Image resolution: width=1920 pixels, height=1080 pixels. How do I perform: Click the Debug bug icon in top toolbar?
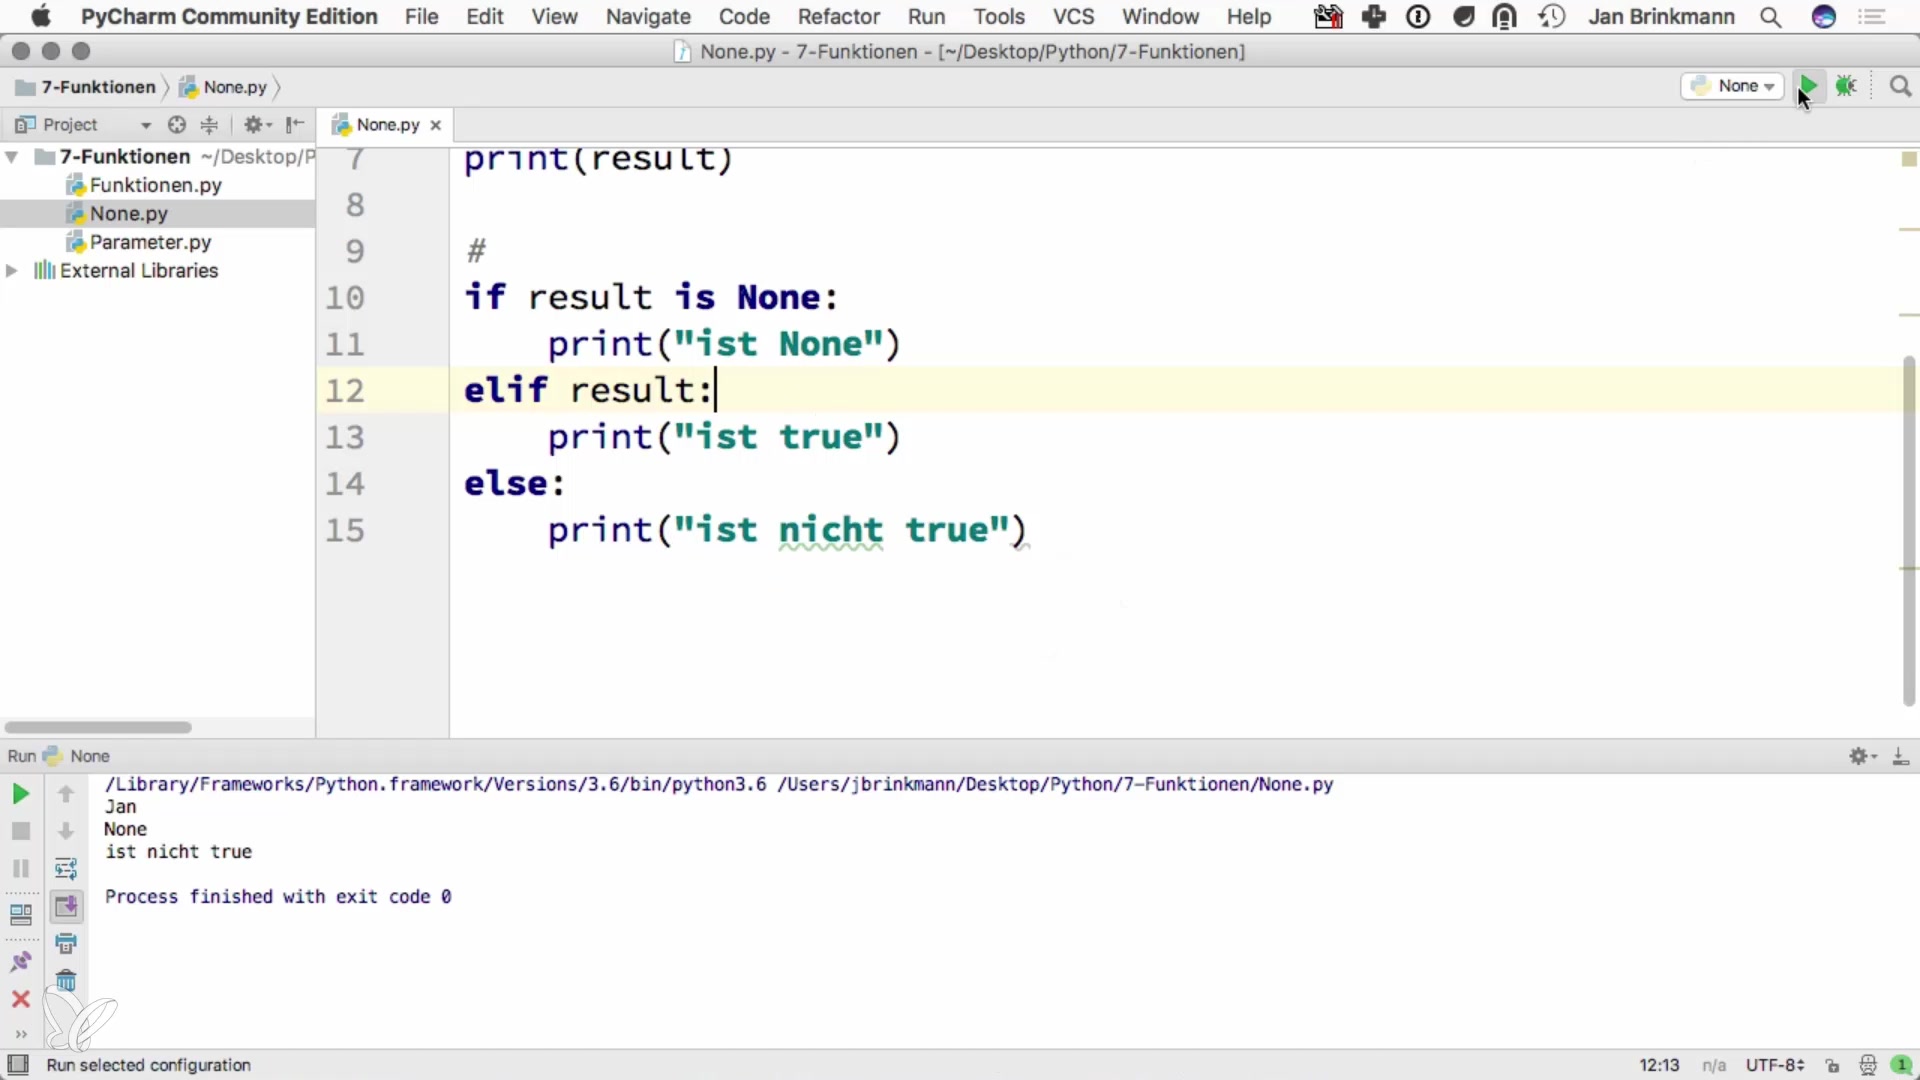(1846, 86)
